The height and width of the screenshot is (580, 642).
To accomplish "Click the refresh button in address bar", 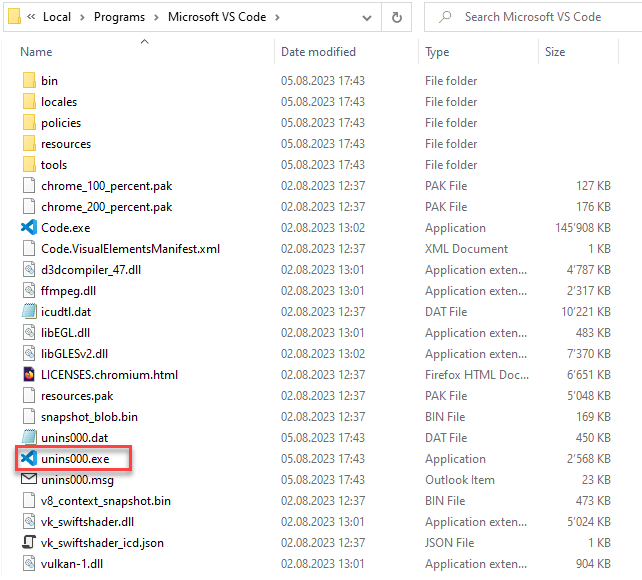I will click(x=397, y=17).
